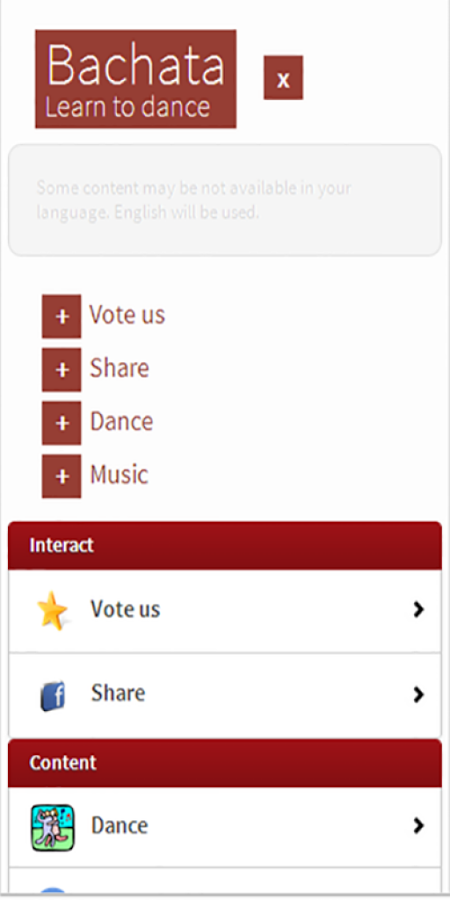The image size is (450, 900).
Task: Close the menu with the x button
Action: [283, 77]
